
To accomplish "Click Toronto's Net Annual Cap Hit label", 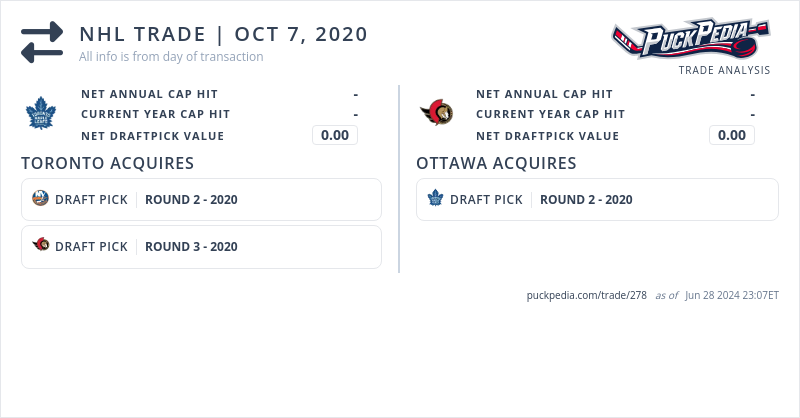I will [x=149, y=94].
